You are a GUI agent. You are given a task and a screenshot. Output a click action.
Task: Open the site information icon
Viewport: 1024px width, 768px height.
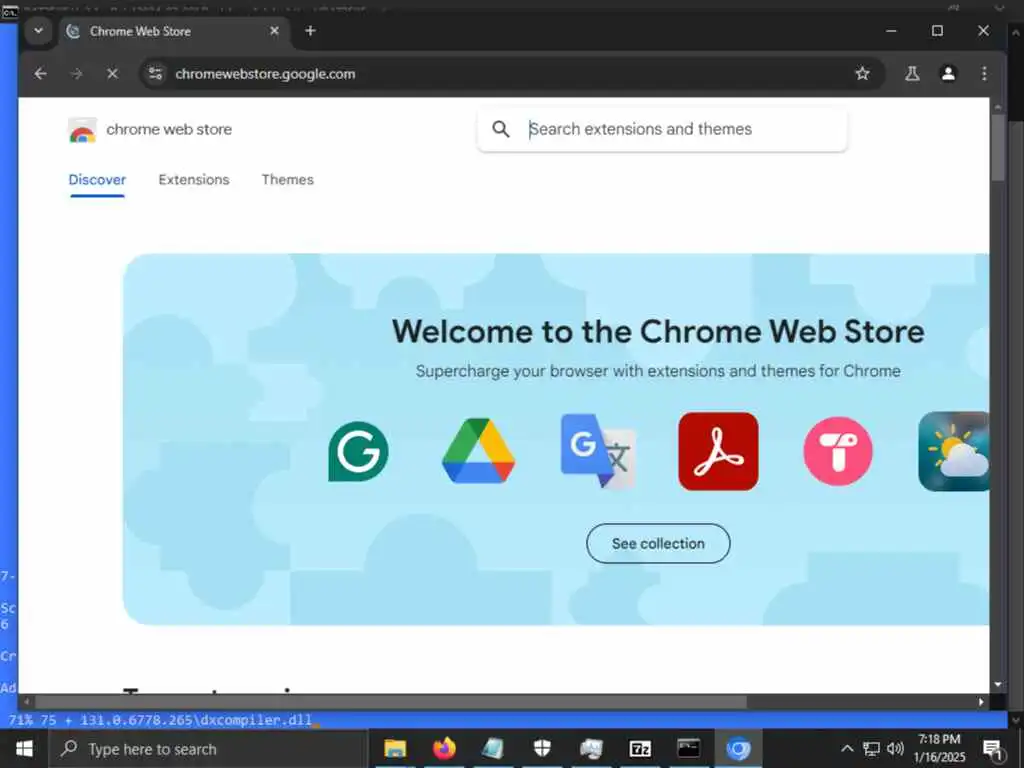155,74
